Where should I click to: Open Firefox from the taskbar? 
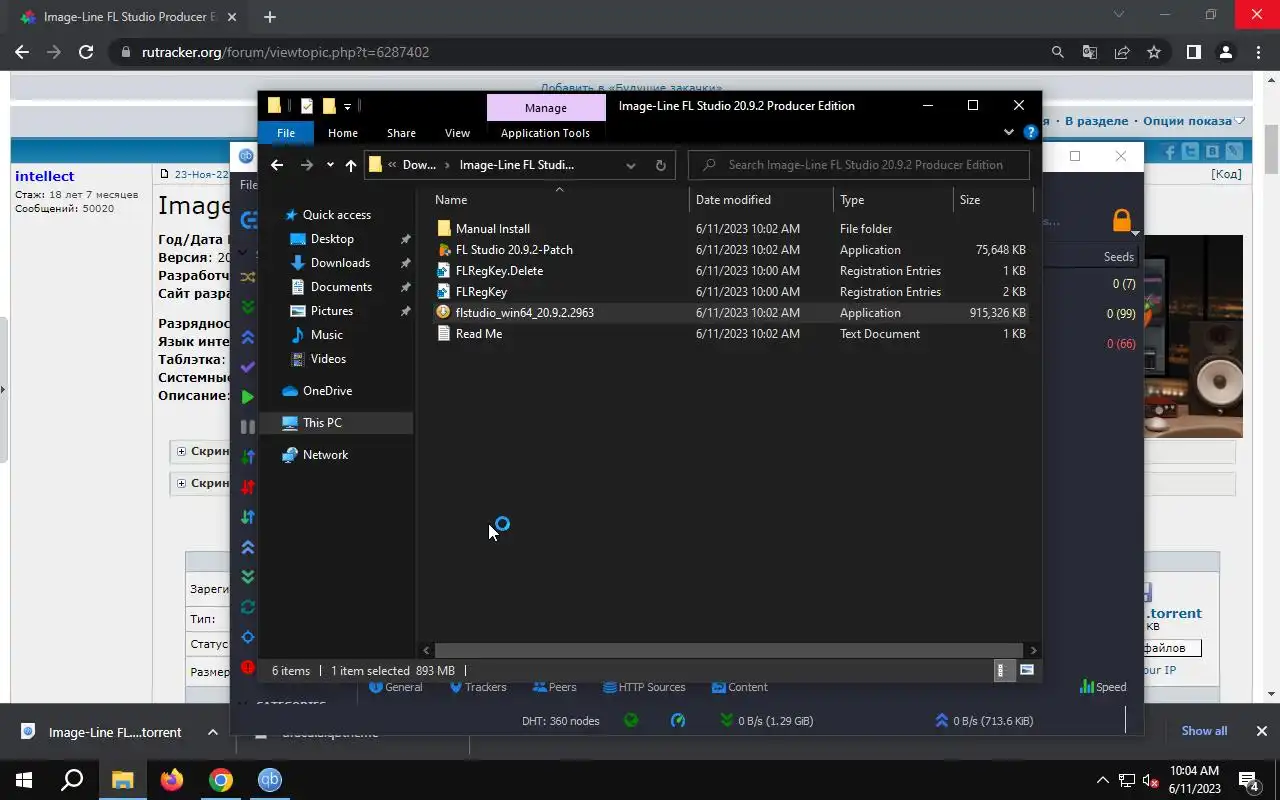pyautogui.click(x=172, y=780)
